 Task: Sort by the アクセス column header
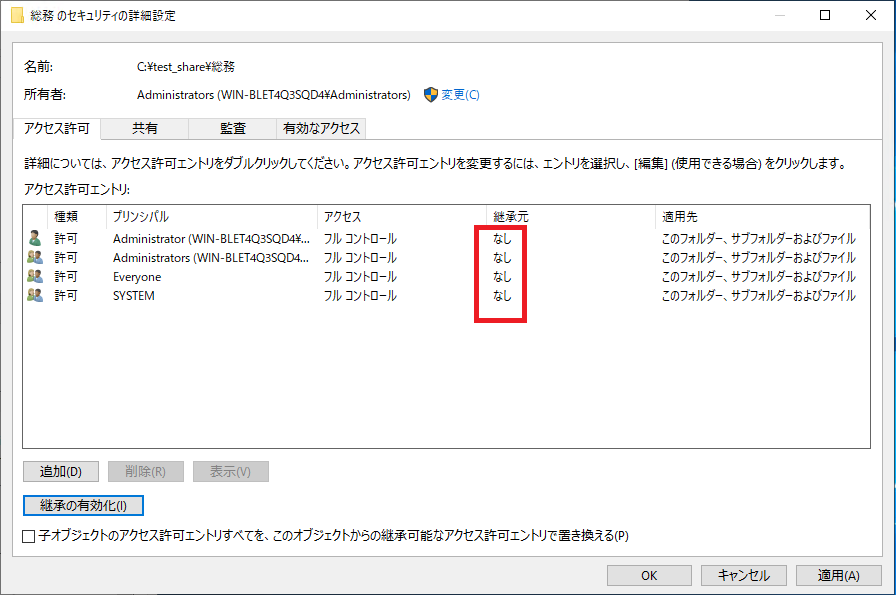[x=402, y=217]
